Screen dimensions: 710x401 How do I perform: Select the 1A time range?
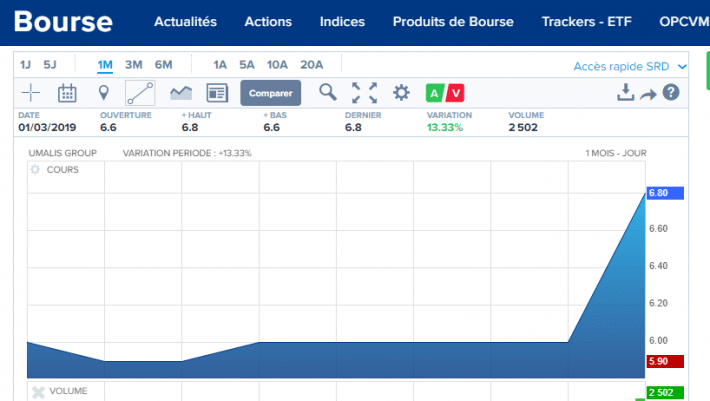pyautogui.click(x=220, y=65)
